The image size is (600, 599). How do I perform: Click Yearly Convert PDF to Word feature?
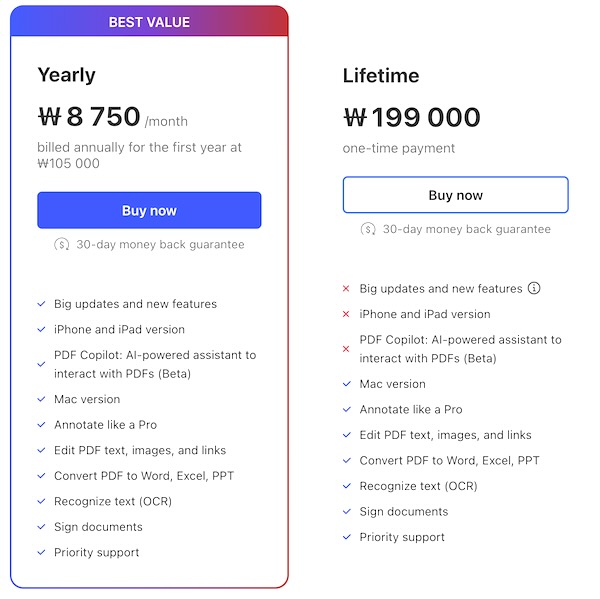coord(144,476)
